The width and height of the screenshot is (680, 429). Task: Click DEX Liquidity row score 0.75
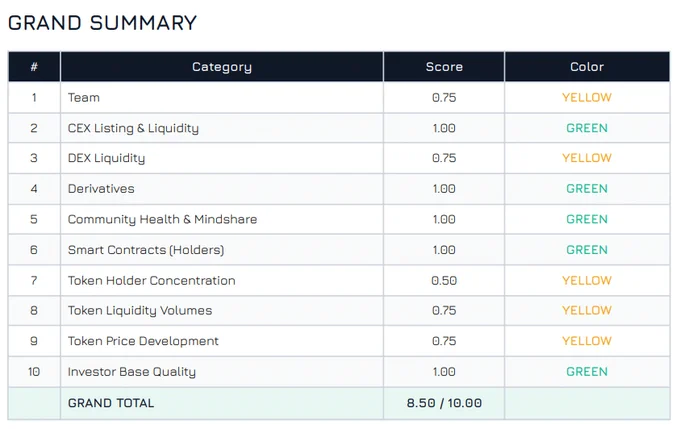(444, 158)
